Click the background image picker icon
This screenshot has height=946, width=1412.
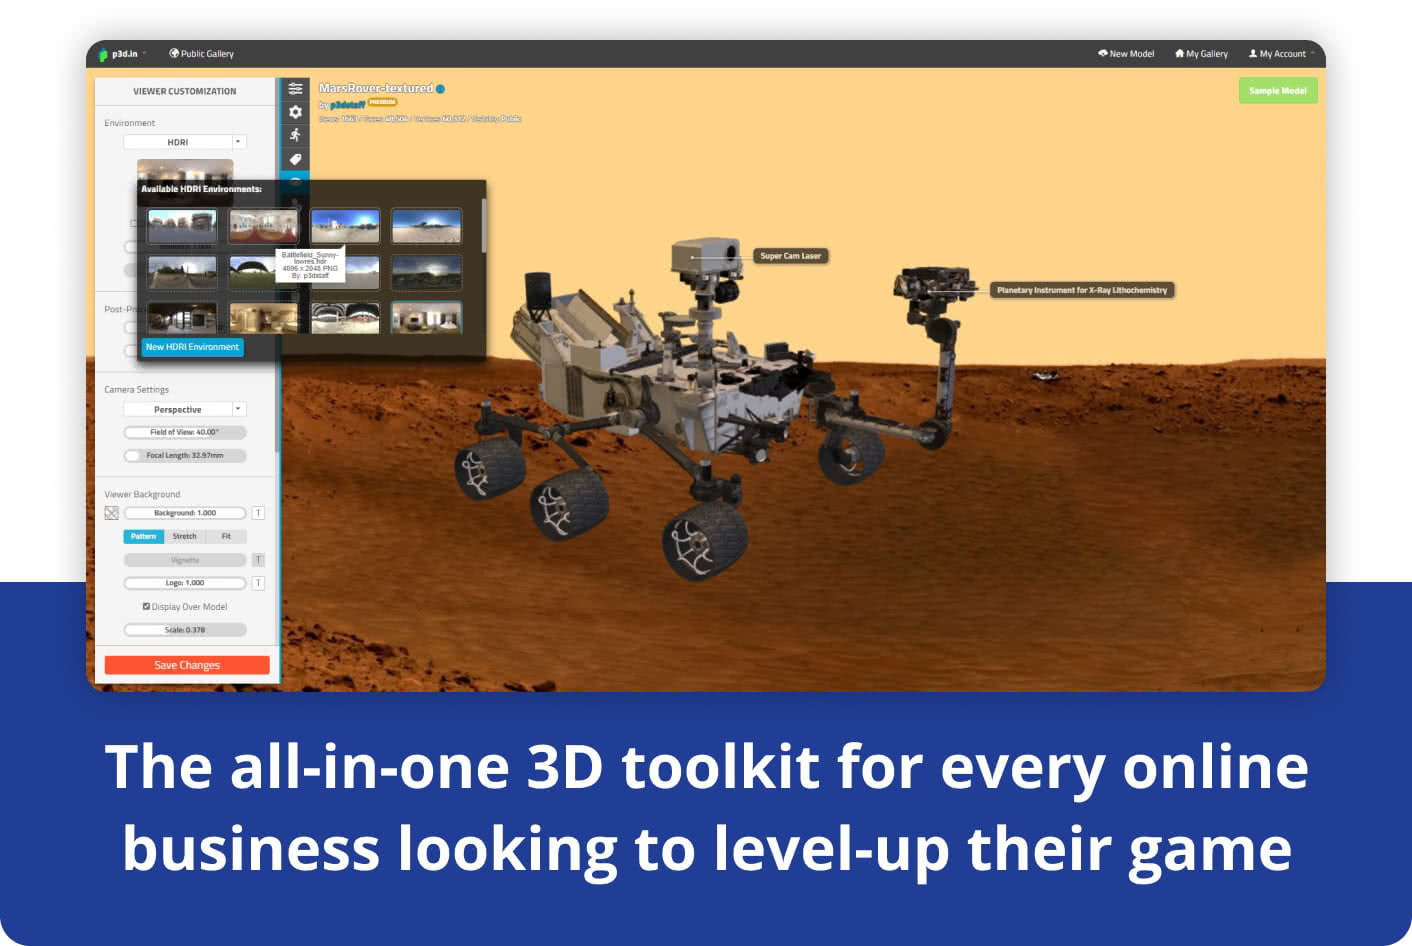[111, 513]
